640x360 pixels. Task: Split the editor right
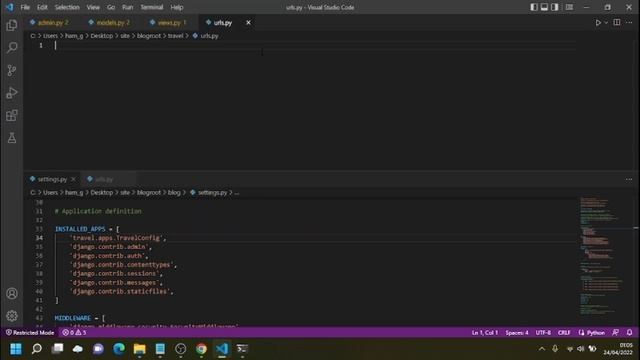click(617, 22)
